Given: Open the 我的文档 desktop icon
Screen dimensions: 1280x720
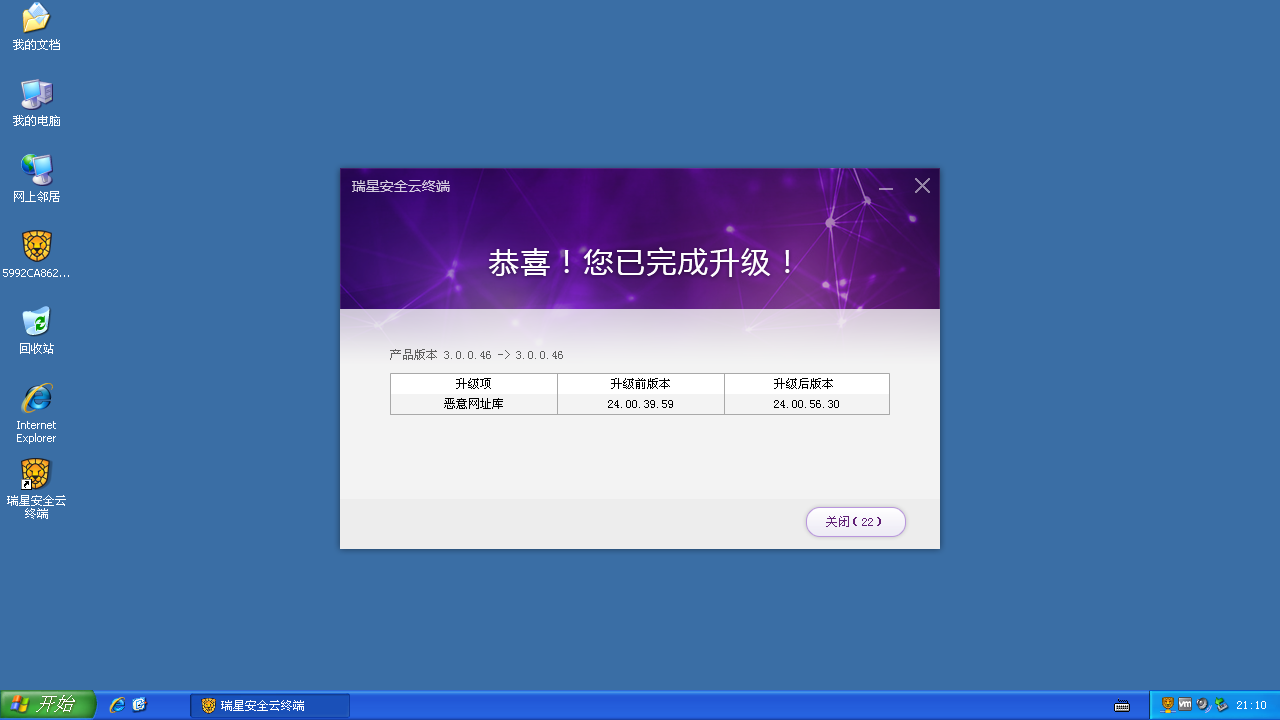Looking at the screenshot, I should [36, 27].
